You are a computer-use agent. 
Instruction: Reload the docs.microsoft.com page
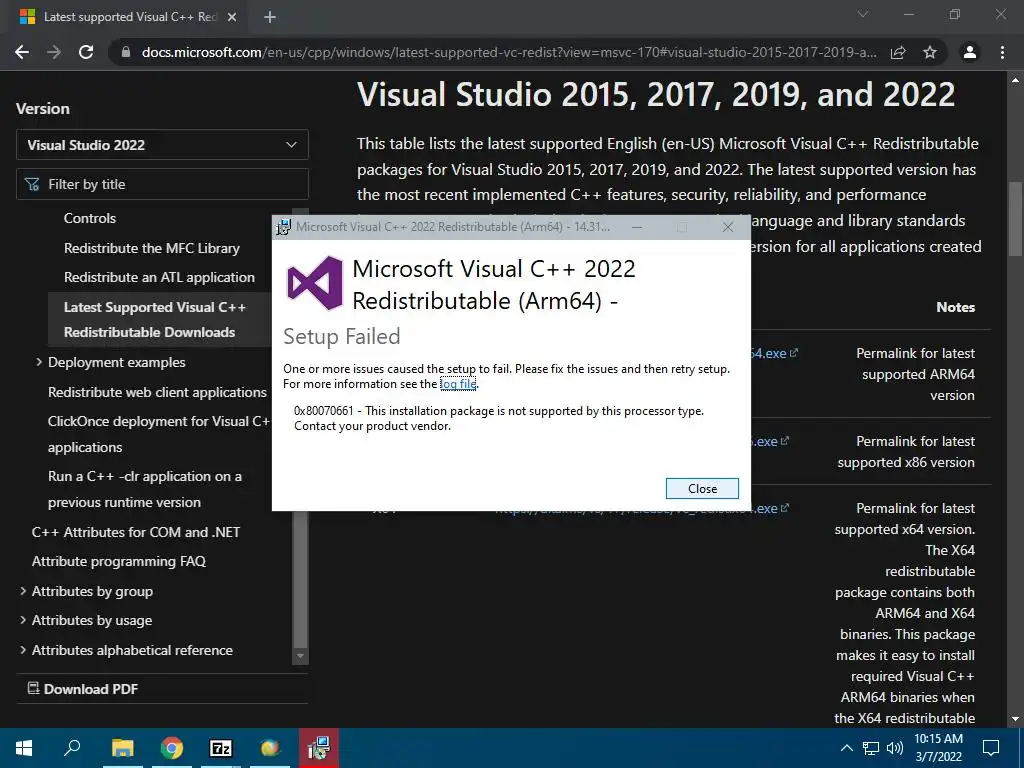(86, 52)
